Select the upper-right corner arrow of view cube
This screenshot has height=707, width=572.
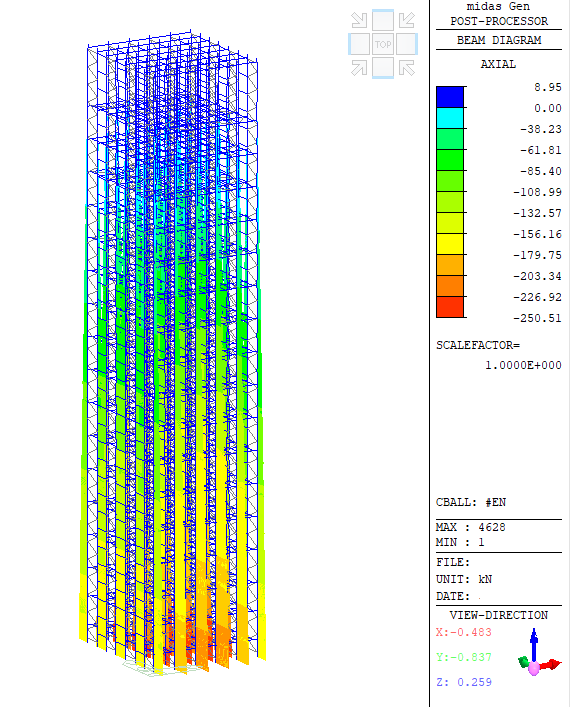click(407, 20)
